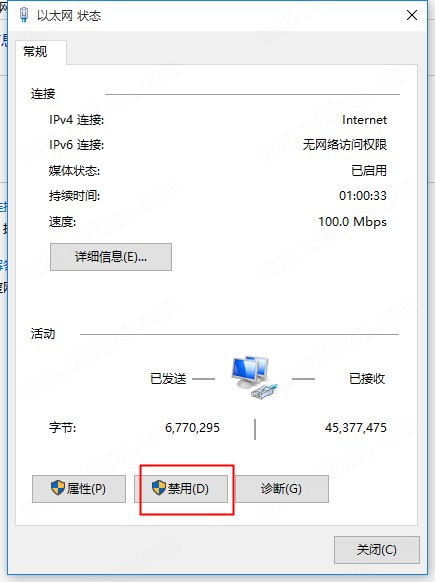Click the shield icon on 属性(P) button
435x582 pixels.
pos(58,488)
